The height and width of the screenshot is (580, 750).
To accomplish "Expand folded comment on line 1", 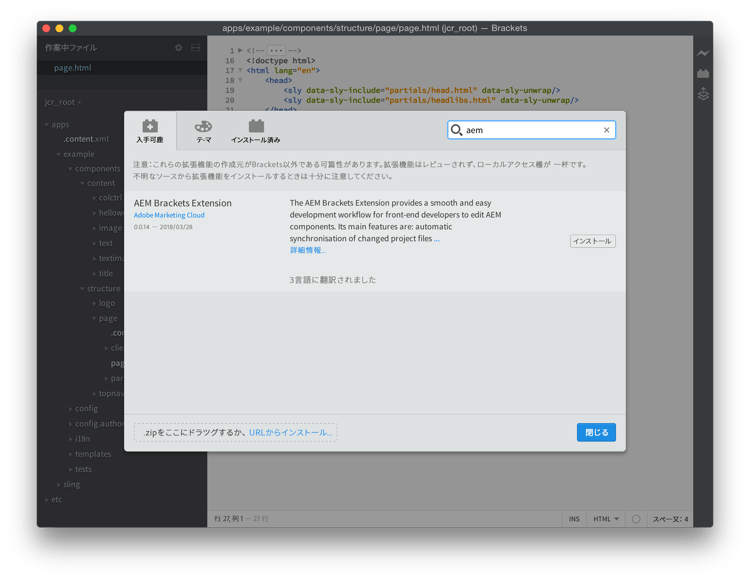I will point(240,50).
